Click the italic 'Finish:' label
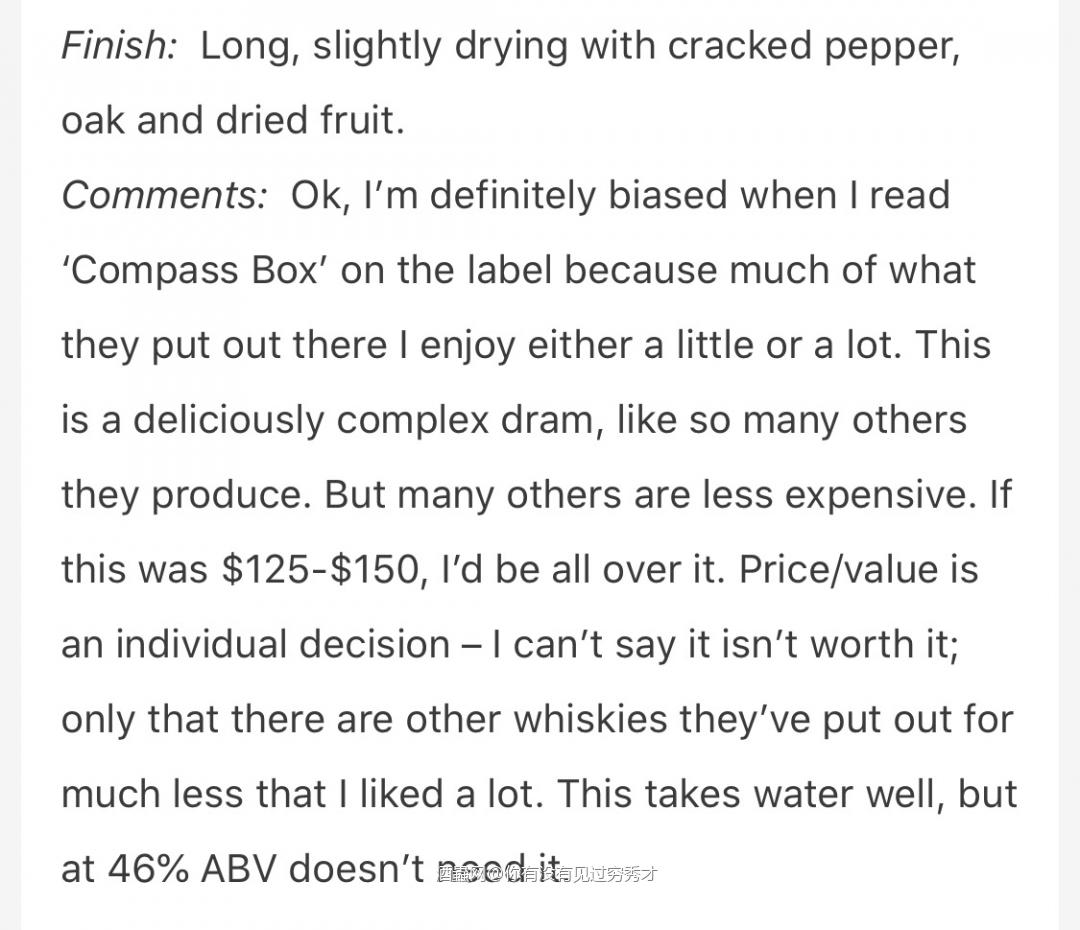The height and width of the screenshot is (930, 1080). pyautogui.click(x=118, y=46)
